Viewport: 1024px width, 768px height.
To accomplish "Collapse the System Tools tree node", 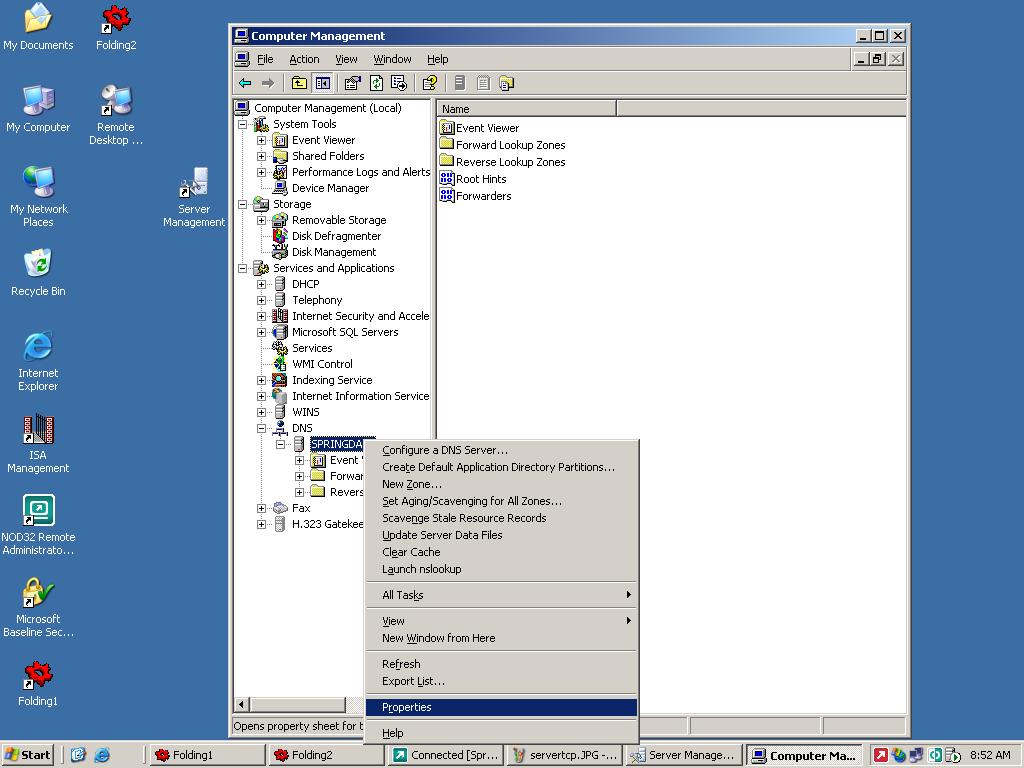I will [x=242, y=124].
